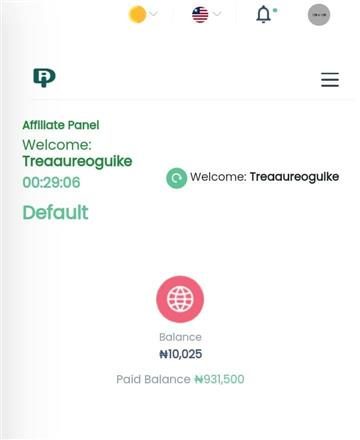This screenshot has height=440, width=360.
Task: Click the flag language icon
Action: pos(200,15)
